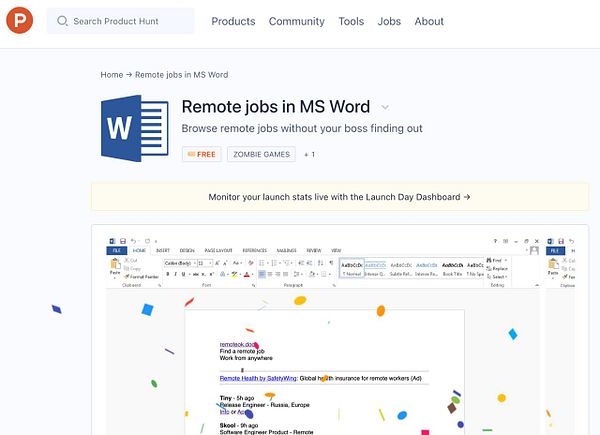600x435 pixels.
Task: Apply the Normal style from gallery
Action: pyautogui.click(x=352, y=269)
